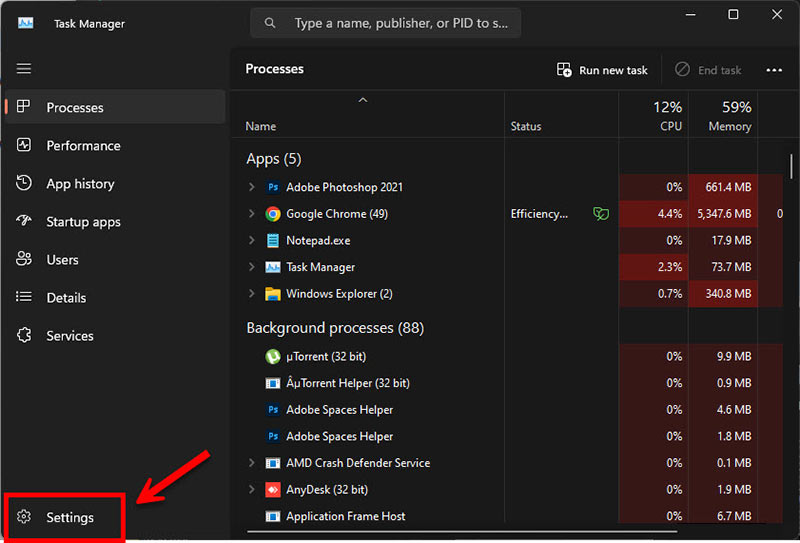Click the Application Frame Host icon

[x=273, y=516]
